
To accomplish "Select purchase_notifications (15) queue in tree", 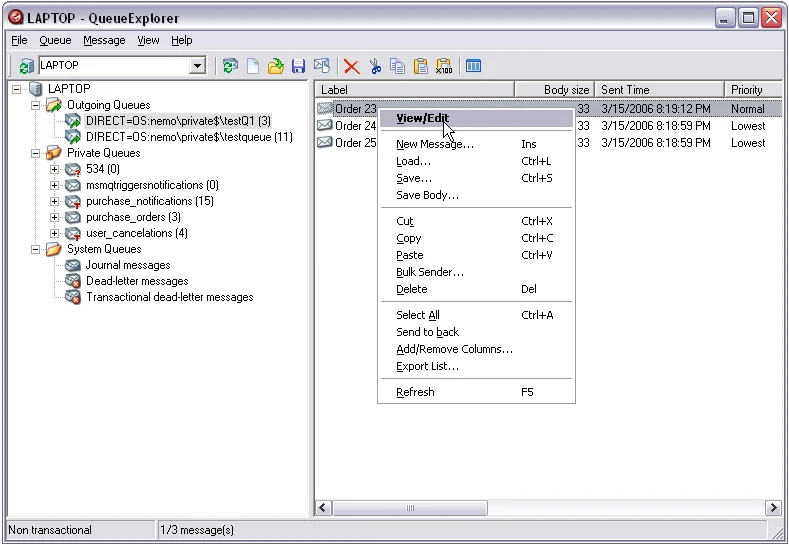I will pos(150,201).
